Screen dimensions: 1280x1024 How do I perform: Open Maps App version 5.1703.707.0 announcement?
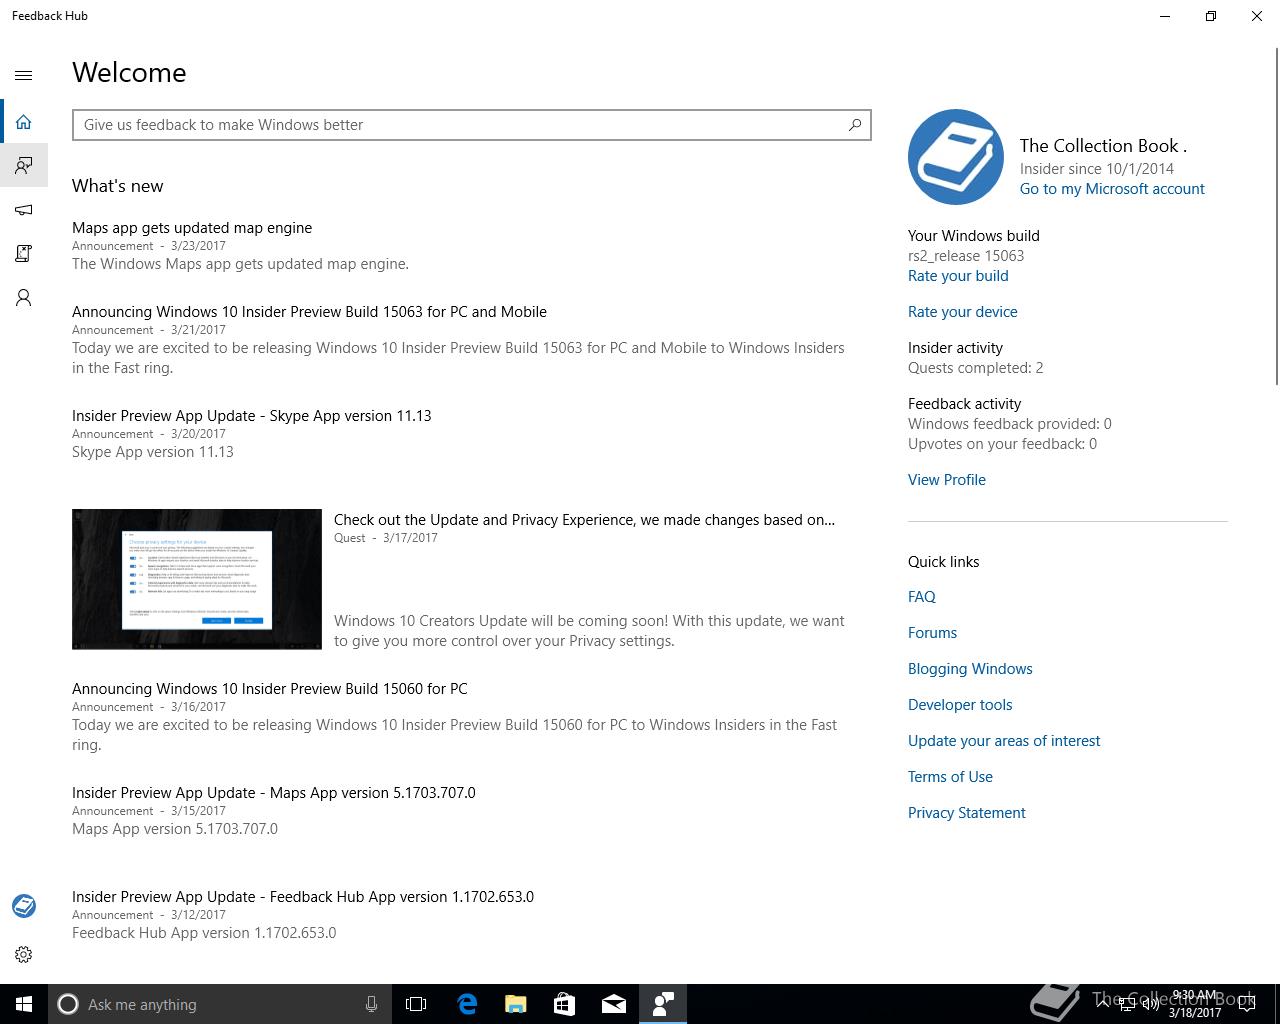274,793
